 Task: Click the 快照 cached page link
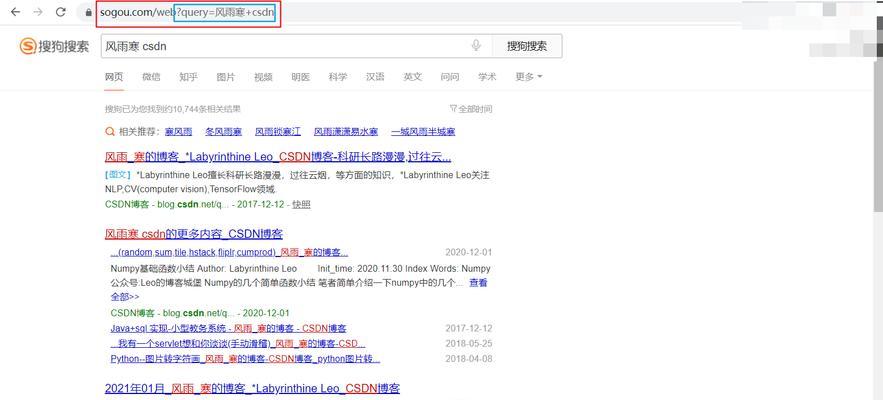coord(301,205)
